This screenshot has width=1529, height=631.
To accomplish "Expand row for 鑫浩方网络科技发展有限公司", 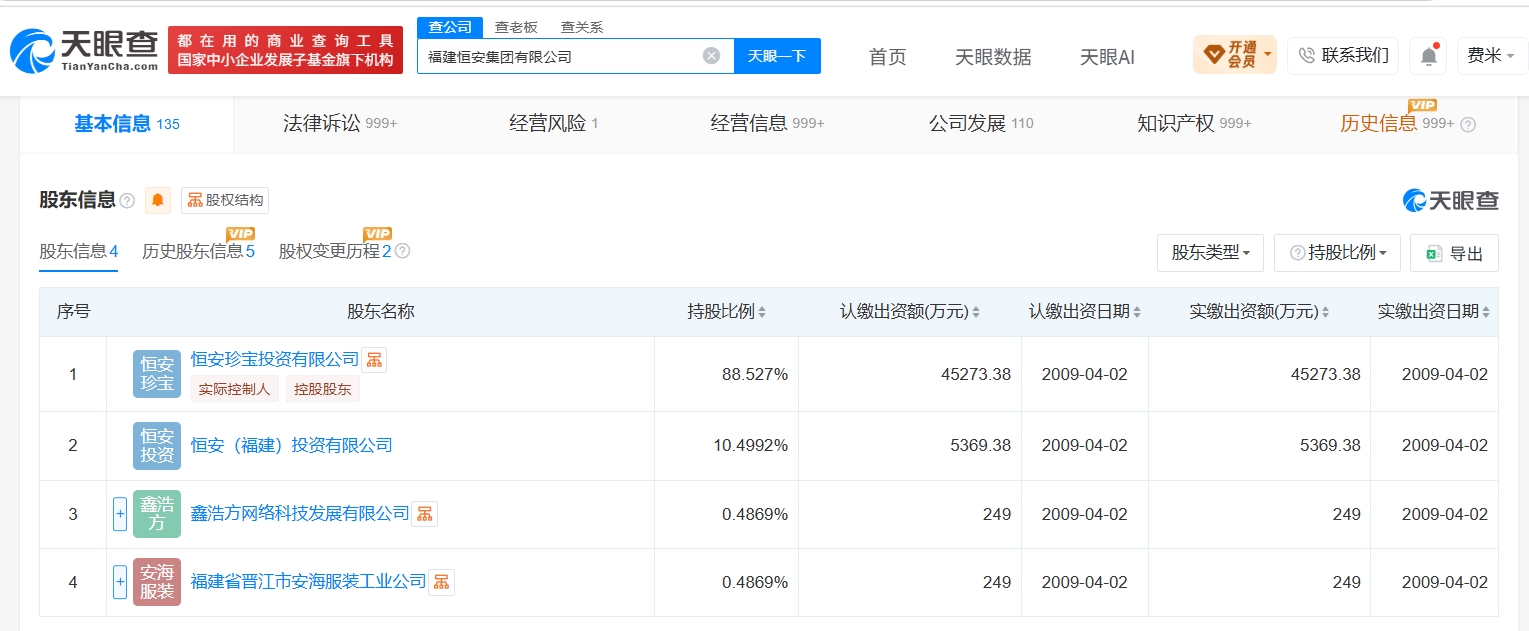I will (120, 514).
